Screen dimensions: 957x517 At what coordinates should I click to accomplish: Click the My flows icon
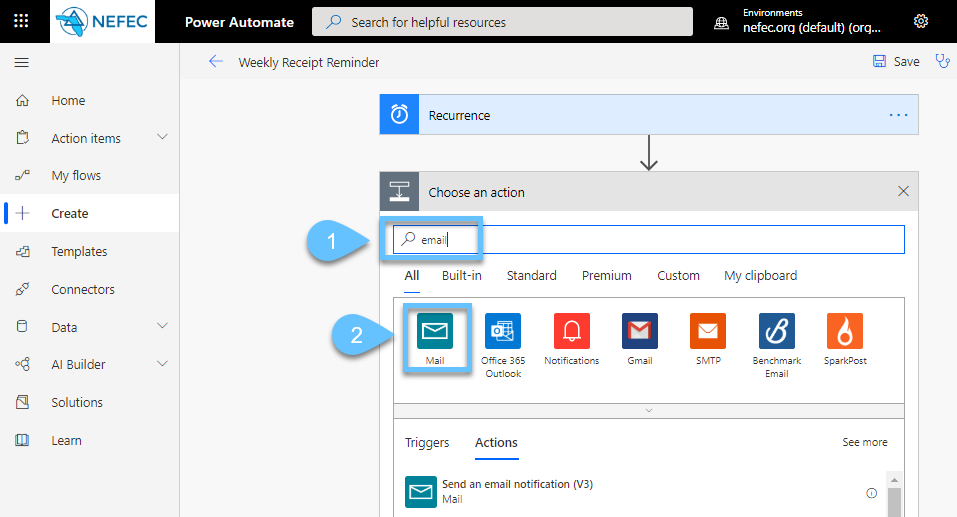(22, 176)
